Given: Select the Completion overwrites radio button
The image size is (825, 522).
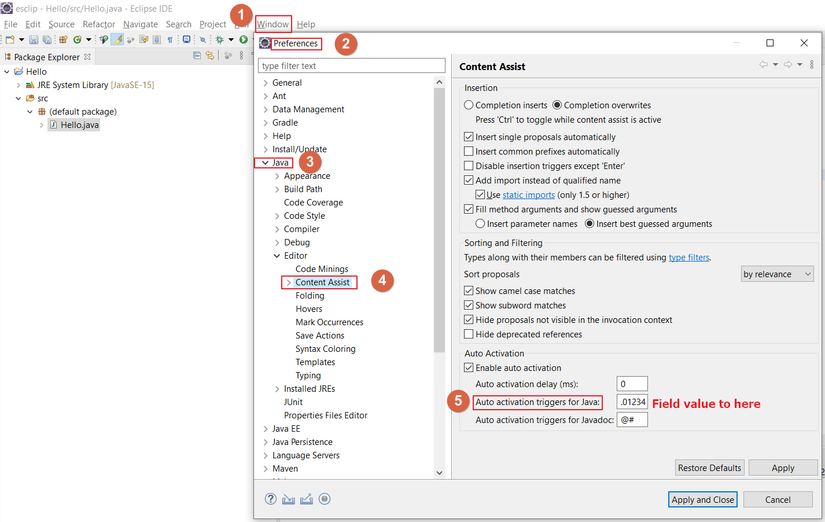Looking at the screenshot, I should (557, 105).
